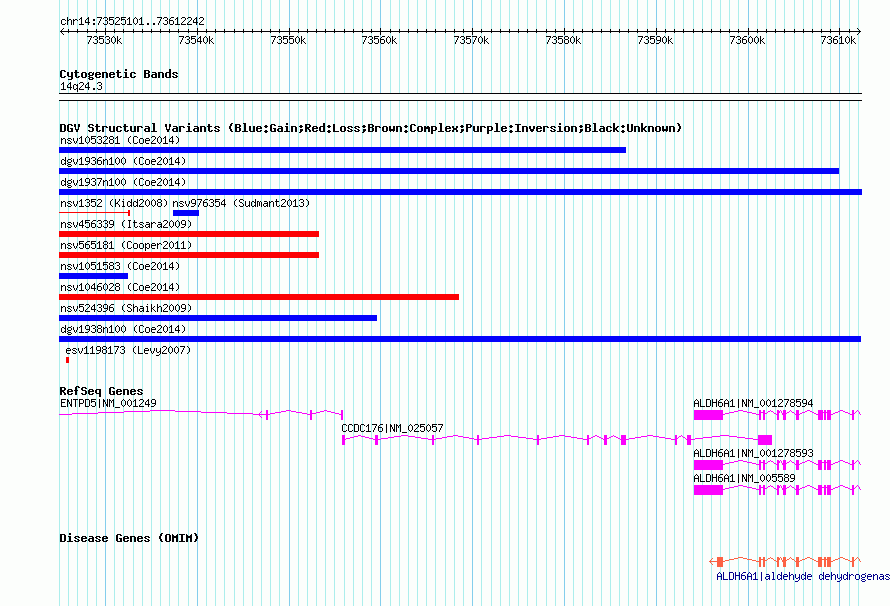Click the ENTPD5|NM_001249 gene label

coord(108,403)
